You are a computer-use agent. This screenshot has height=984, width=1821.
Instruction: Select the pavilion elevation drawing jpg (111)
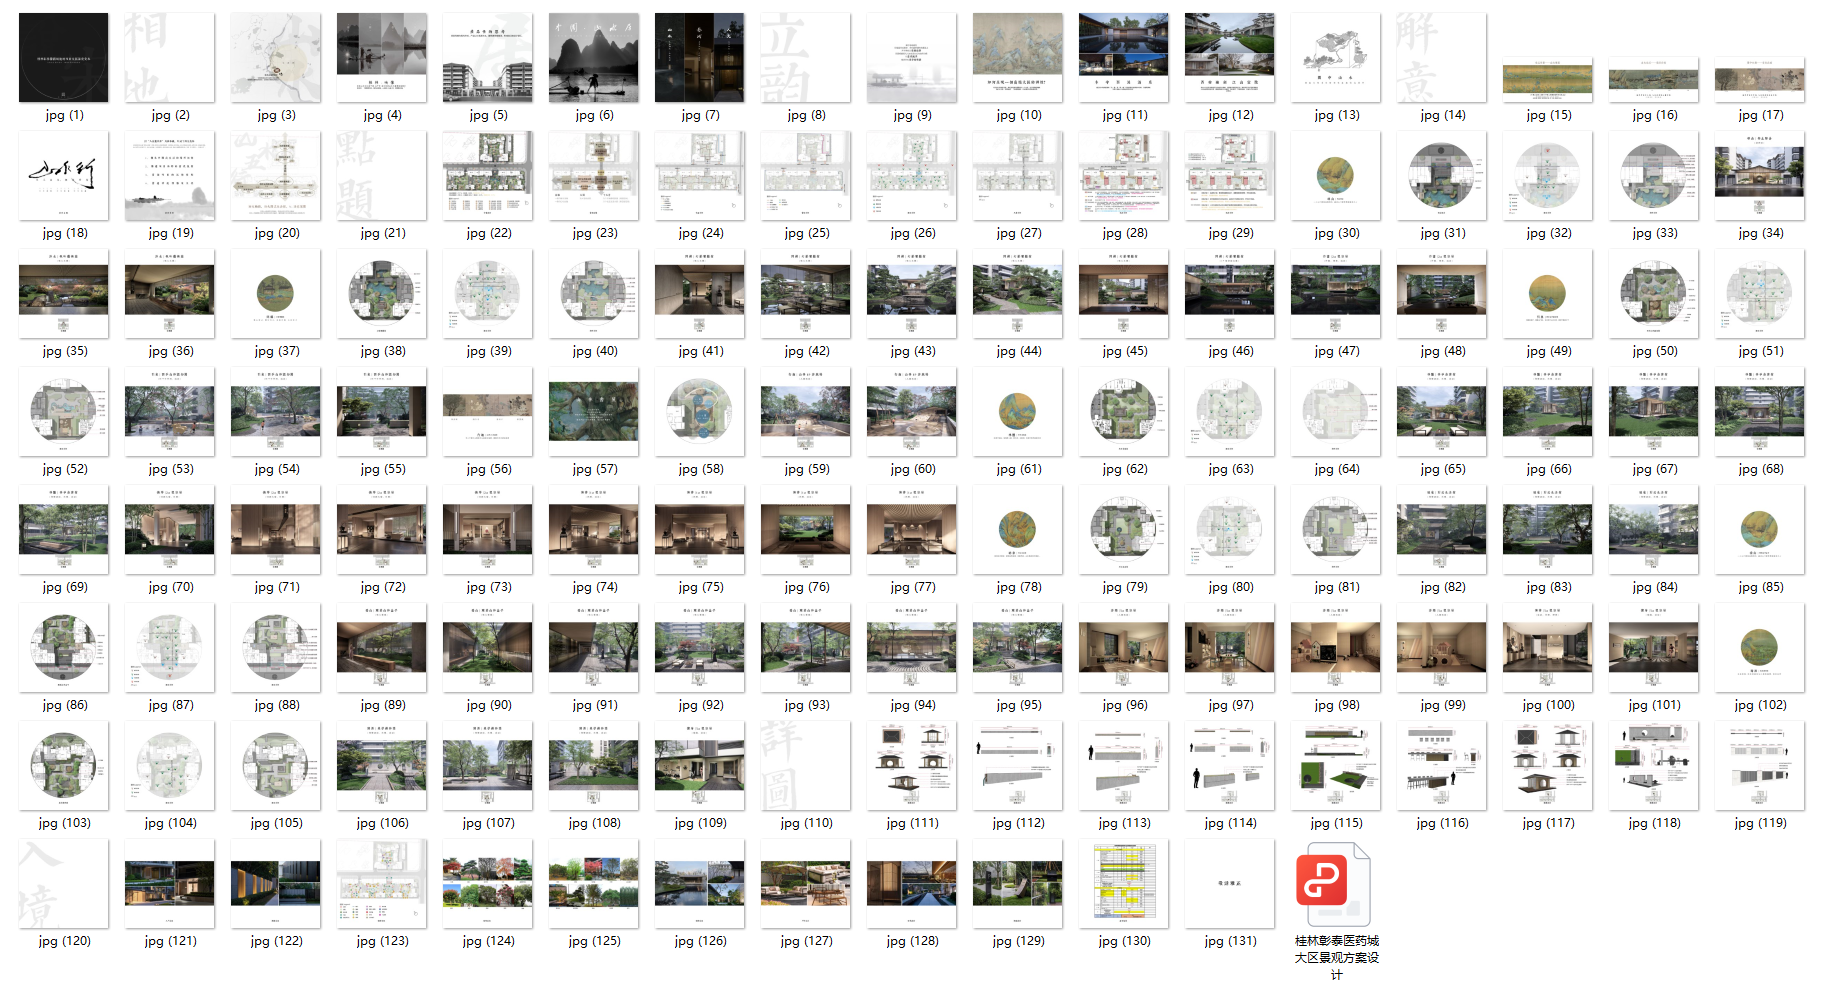(912, 766)
